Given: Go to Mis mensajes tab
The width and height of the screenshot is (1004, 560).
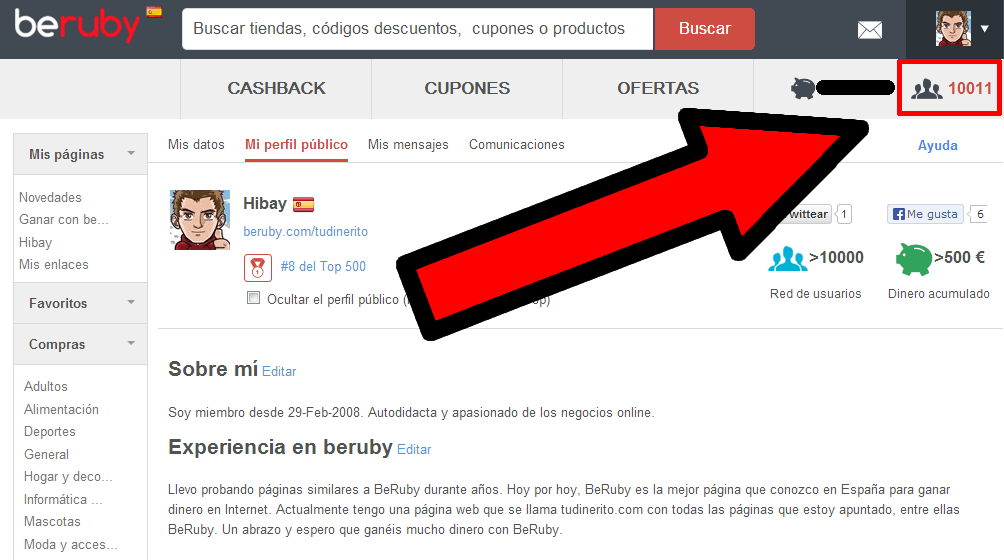Looking at the screenshot, I should click(x=408, y=145).
